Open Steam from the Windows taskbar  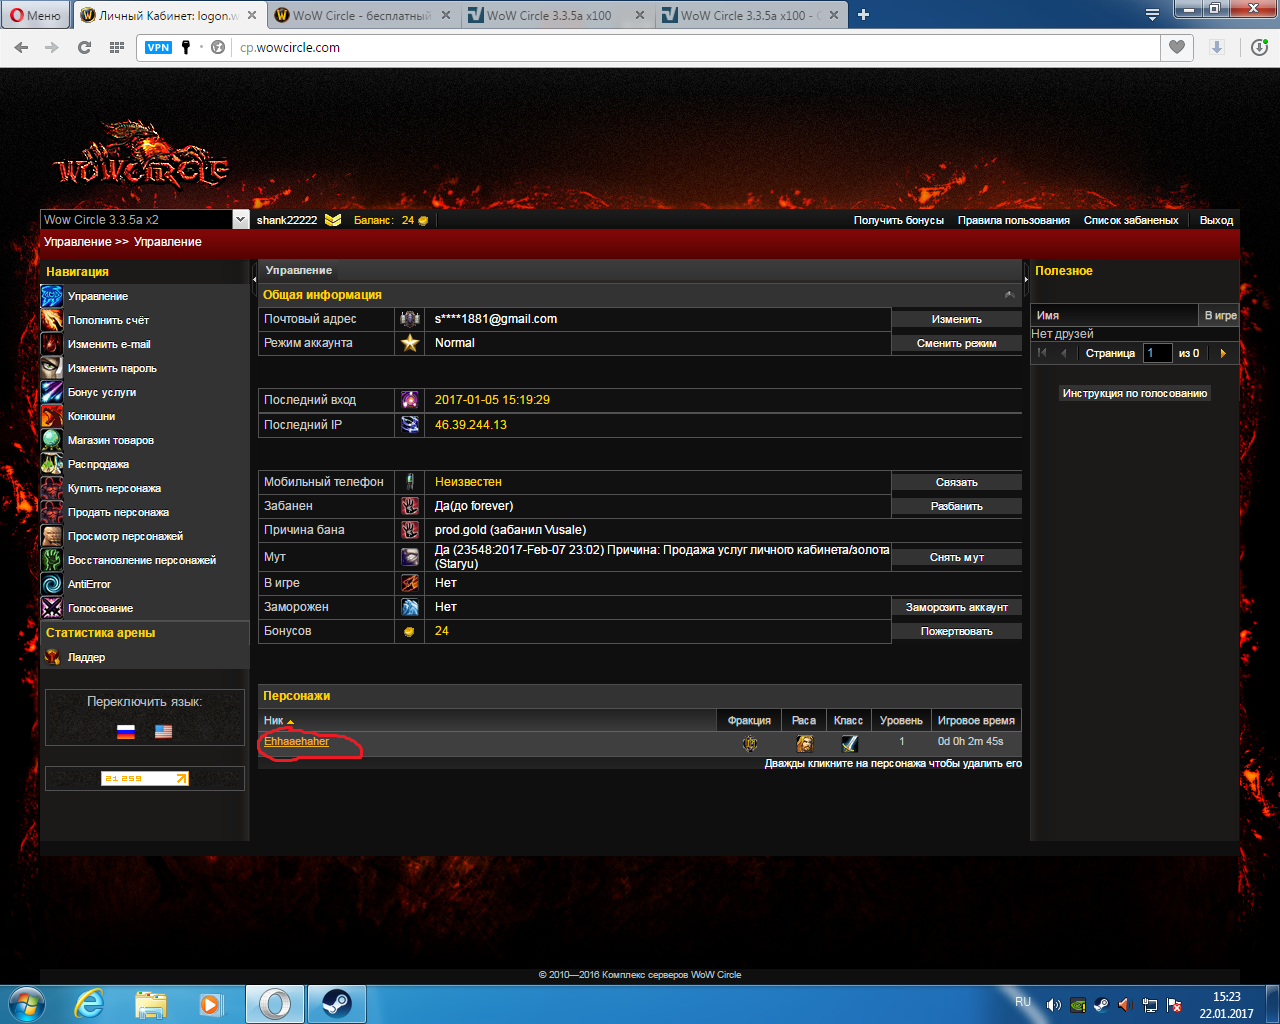click(336, 1003)
